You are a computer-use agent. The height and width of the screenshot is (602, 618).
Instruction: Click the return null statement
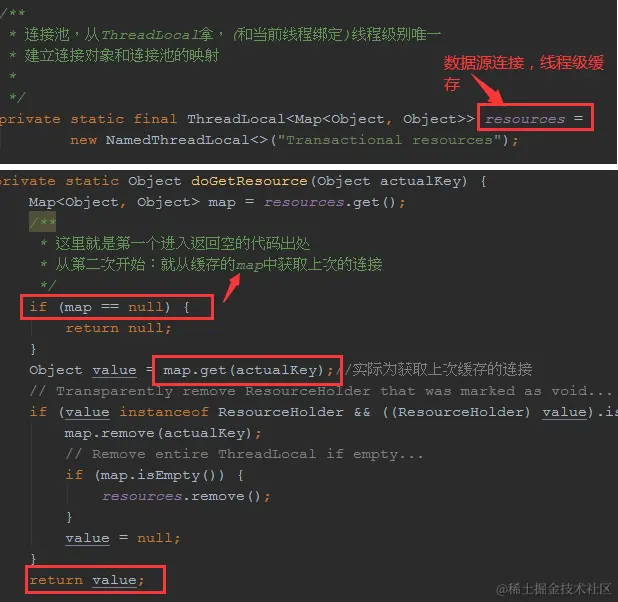pyautogui.click(x=118, y=328)
